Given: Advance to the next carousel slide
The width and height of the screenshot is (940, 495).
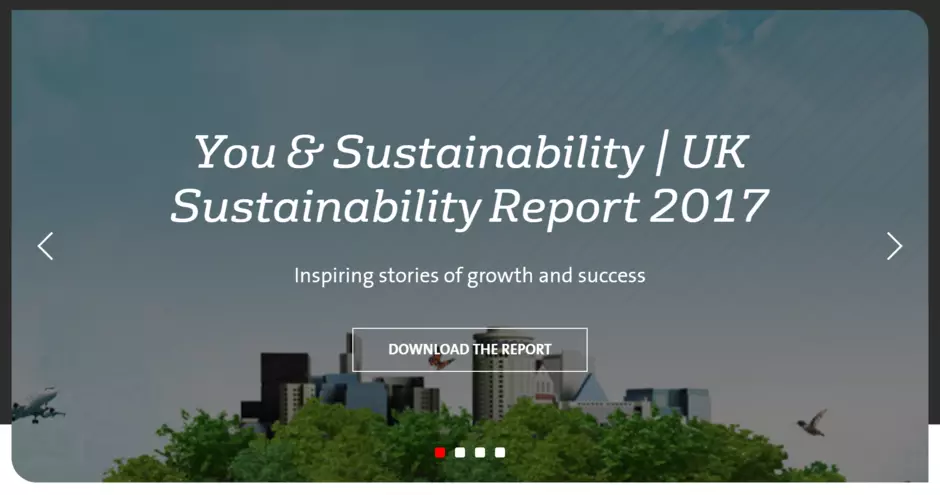Looking at the screenshot, I should coord(894,246).
